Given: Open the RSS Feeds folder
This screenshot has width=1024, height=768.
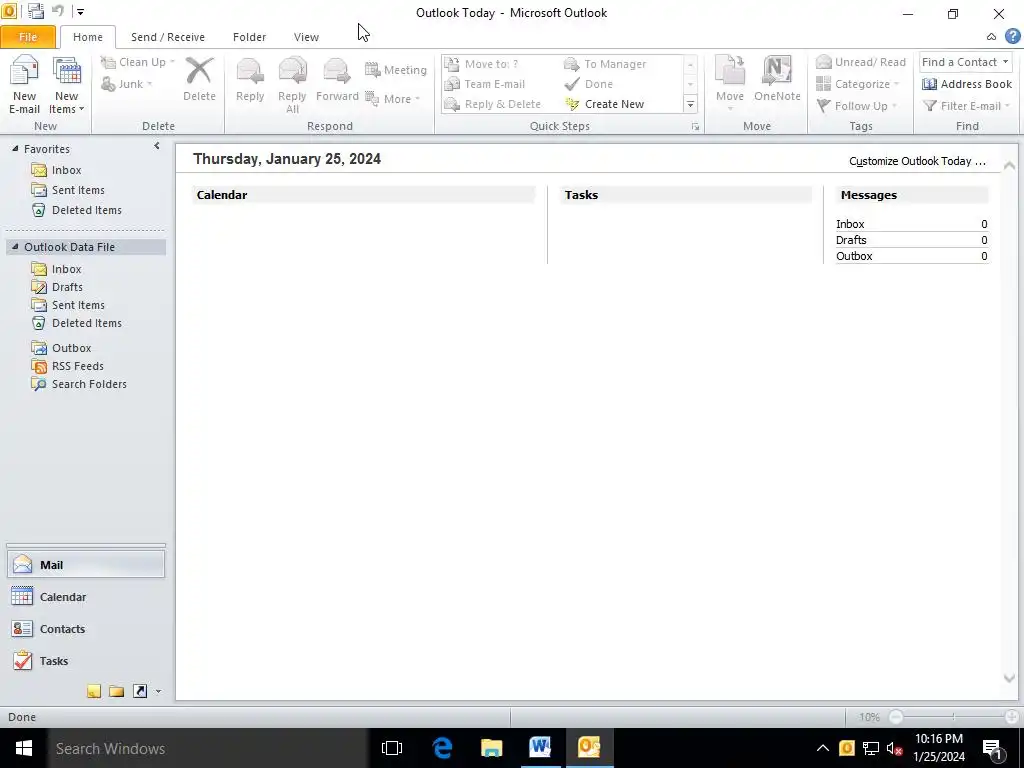Looking at the screenshot, I should (78, 366).
